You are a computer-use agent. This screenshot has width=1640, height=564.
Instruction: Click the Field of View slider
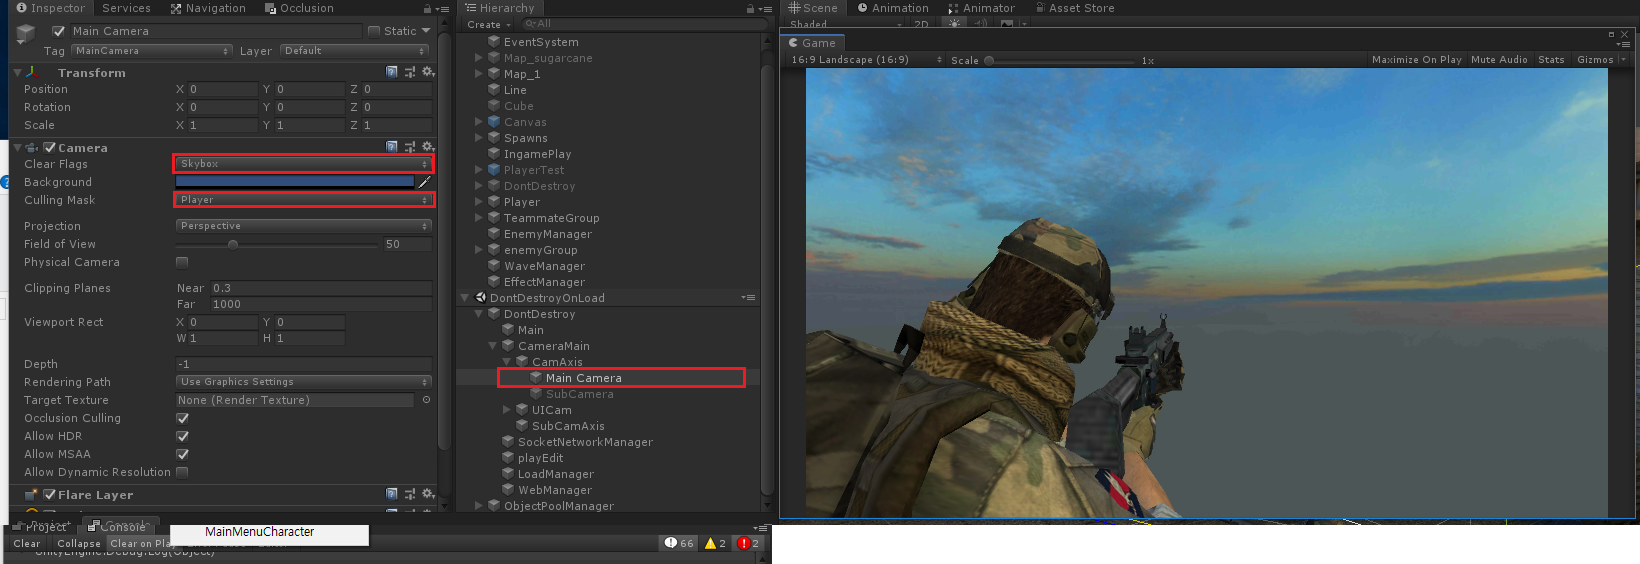point(278,244)
